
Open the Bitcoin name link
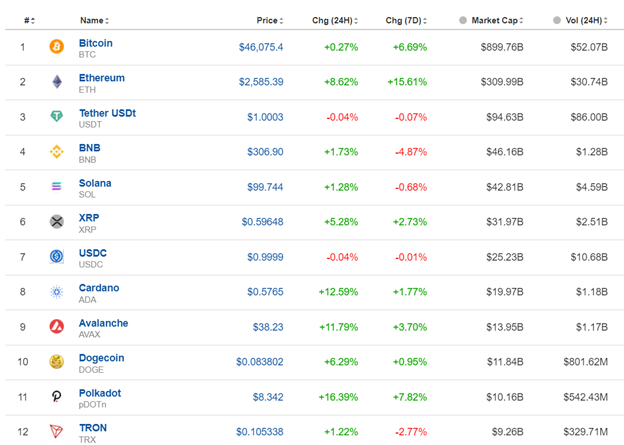(x=96, y=43)
